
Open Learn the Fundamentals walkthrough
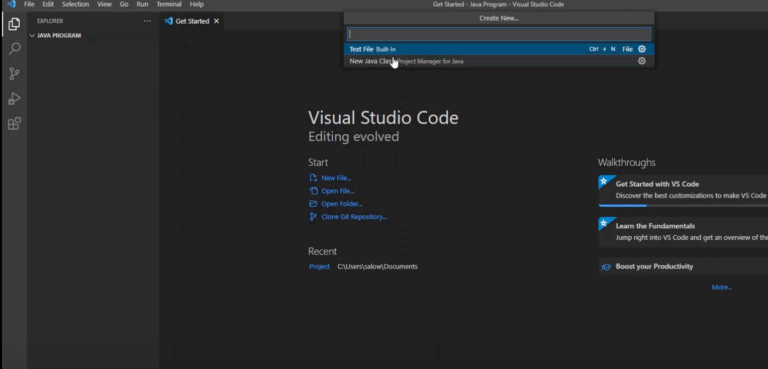tap(683, 232)
